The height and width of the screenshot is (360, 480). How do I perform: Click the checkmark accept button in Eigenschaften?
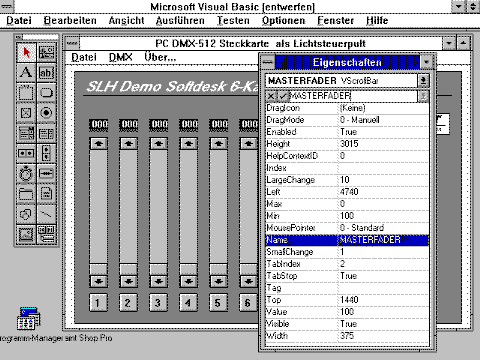[x=283, y=96]
